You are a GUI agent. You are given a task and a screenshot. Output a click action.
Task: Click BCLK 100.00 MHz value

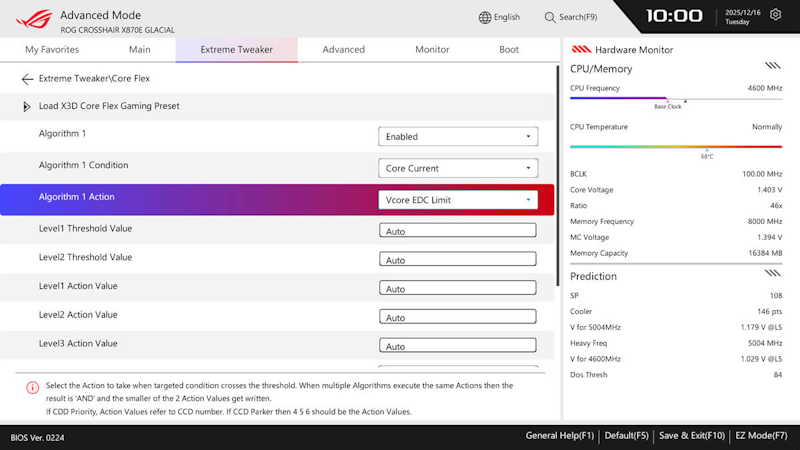762,174
